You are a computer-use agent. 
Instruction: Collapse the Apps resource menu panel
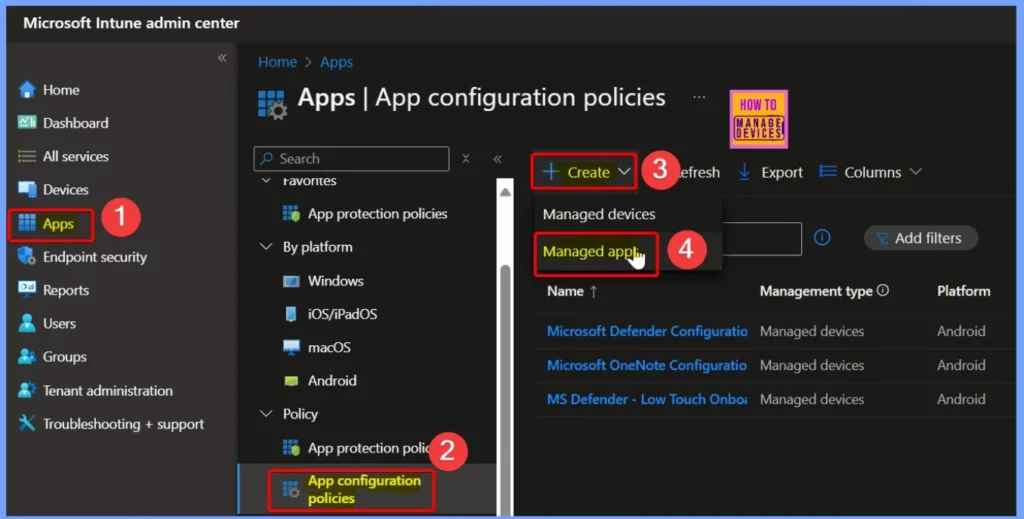[x=498, y=159]
